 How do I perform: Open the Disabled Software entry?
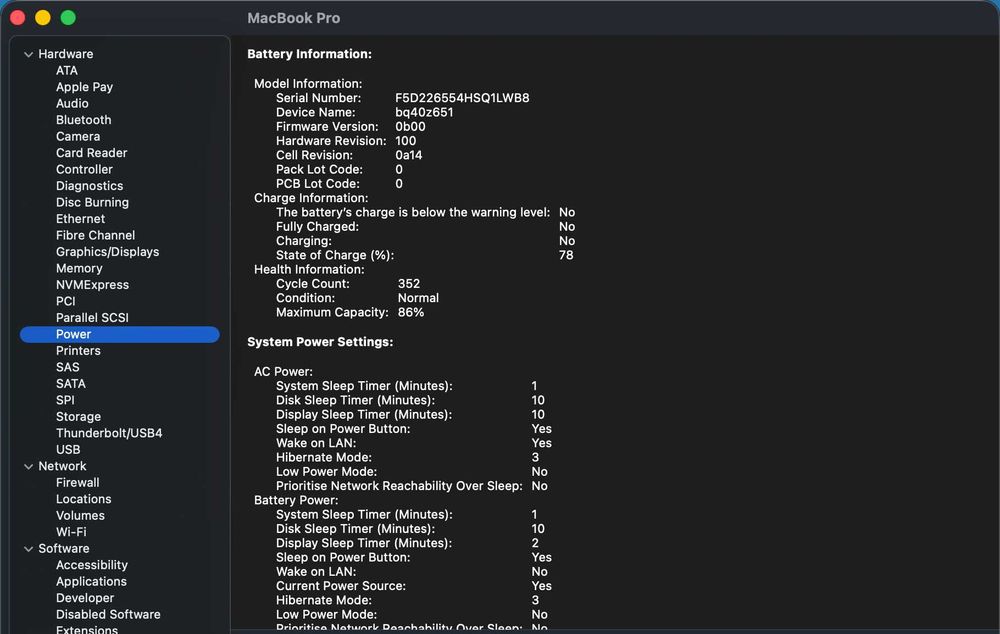point(108,615)
